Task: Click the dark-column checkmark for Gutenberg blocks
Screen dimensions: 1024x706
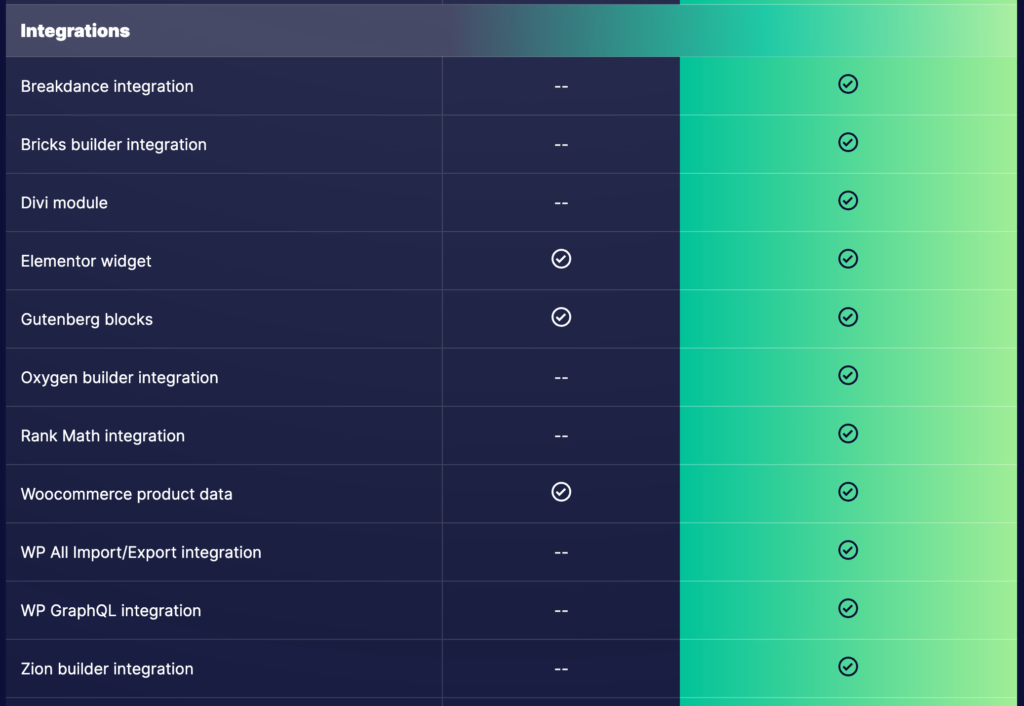Action: tap(561, 317)
